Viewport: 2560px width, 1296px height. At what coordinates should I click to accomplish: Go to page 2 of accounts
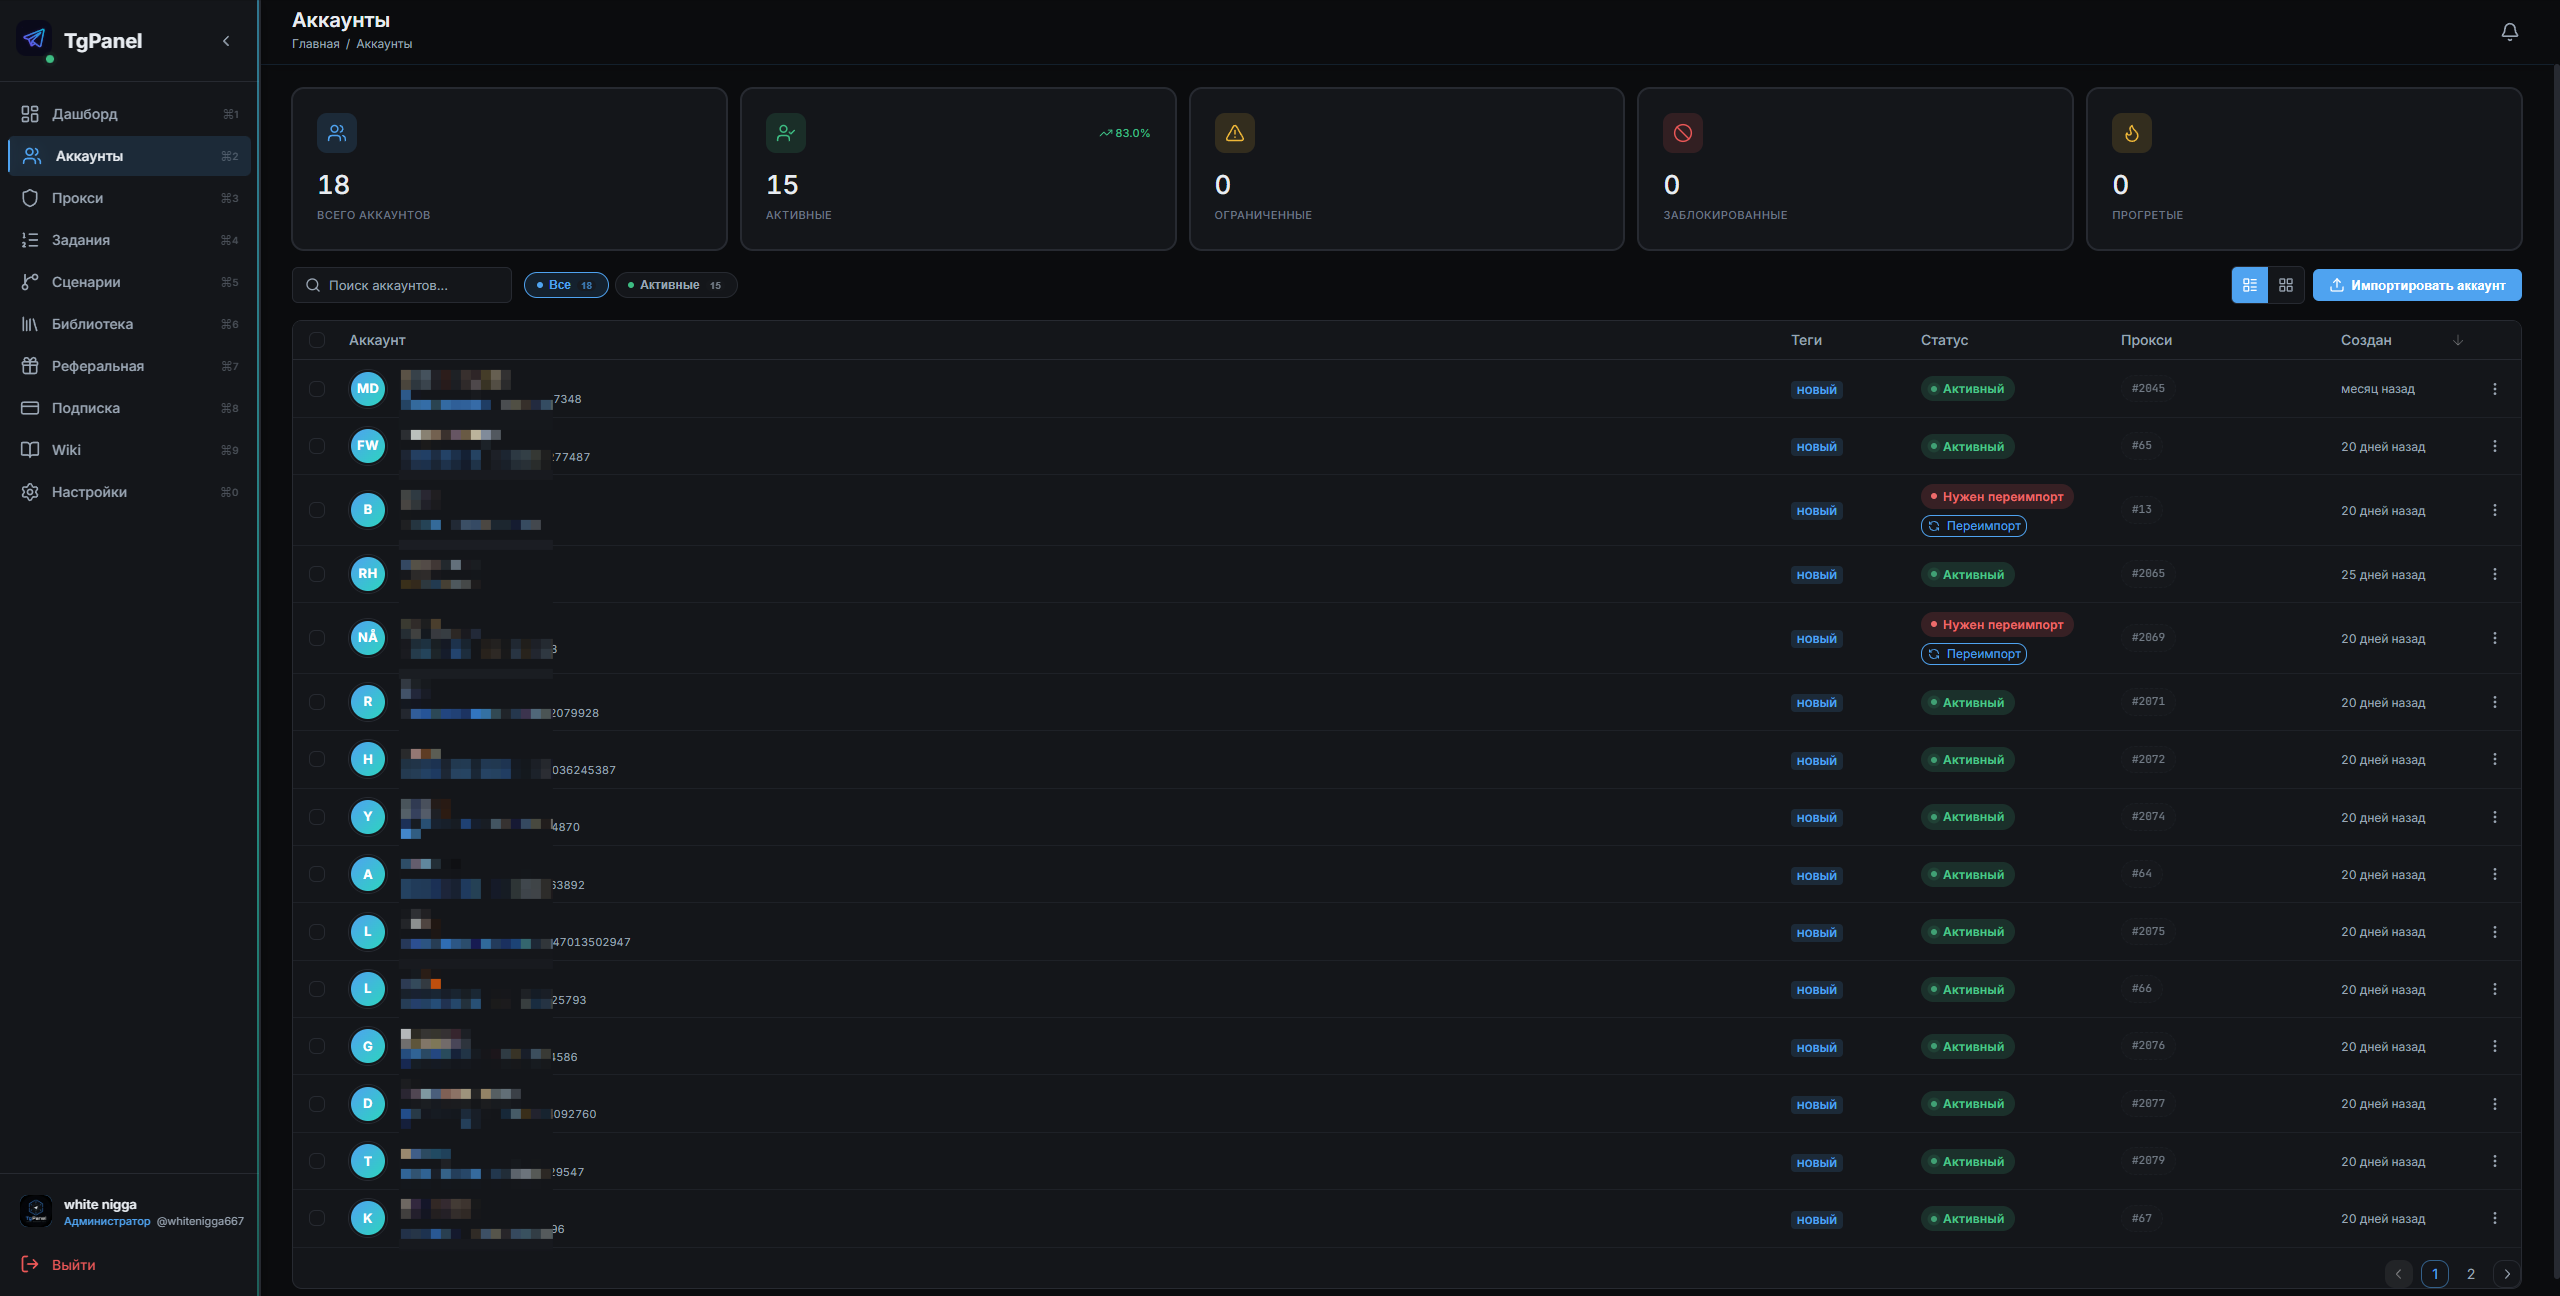[x=2471, y=1274]
